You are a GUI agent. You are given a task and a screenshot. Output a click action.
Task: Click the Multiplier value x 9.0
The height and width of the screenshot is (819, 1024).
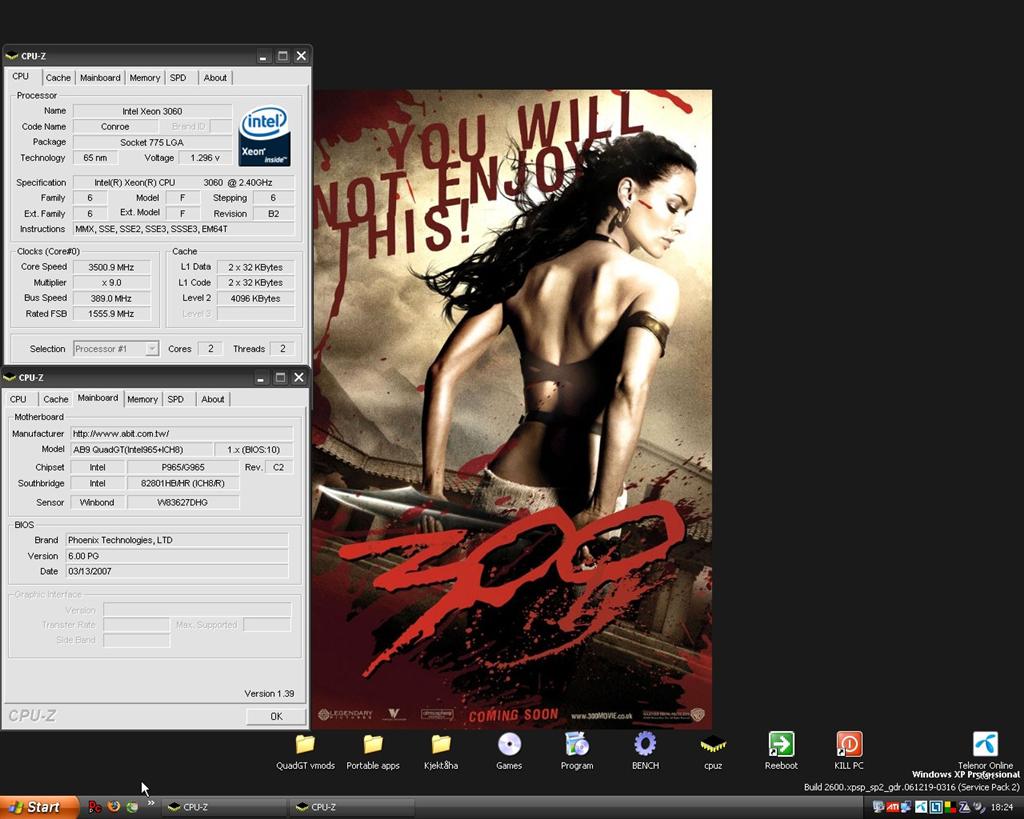[x=111, y=283]
